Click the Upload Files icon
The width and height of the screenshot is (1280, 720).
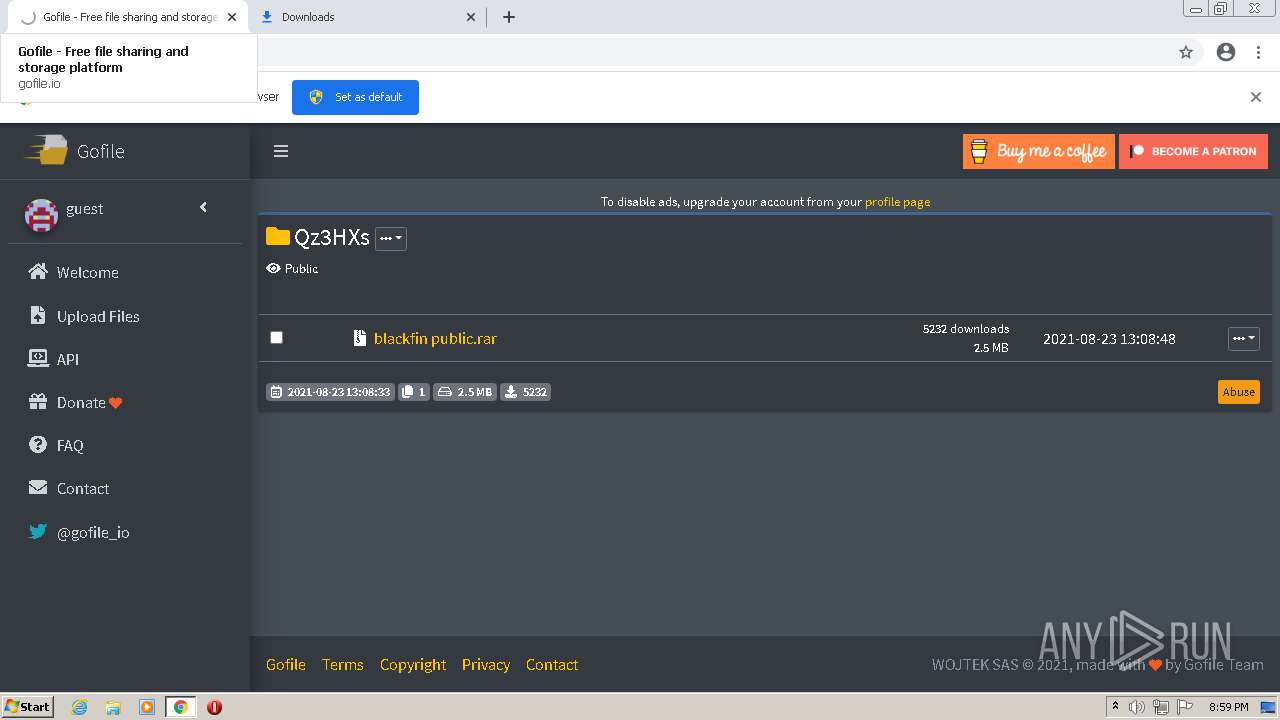38,315
